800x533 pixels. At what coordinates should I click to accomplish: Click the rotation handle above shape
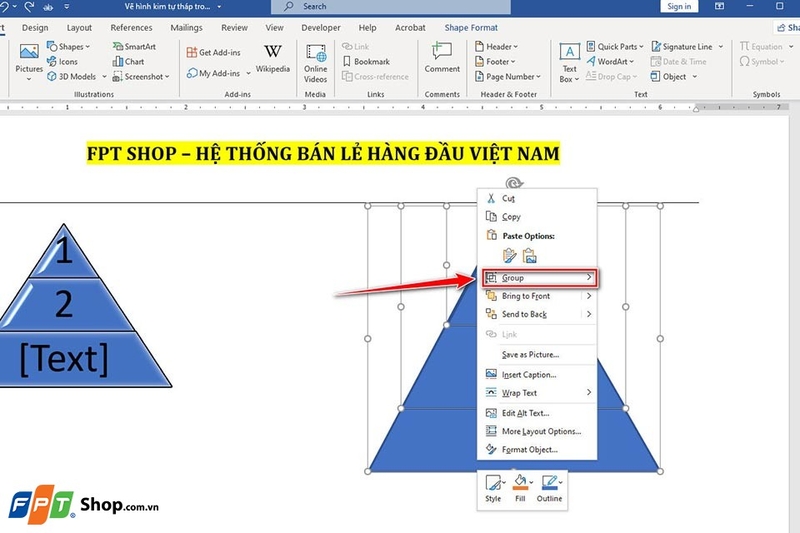tap(514, 183)
